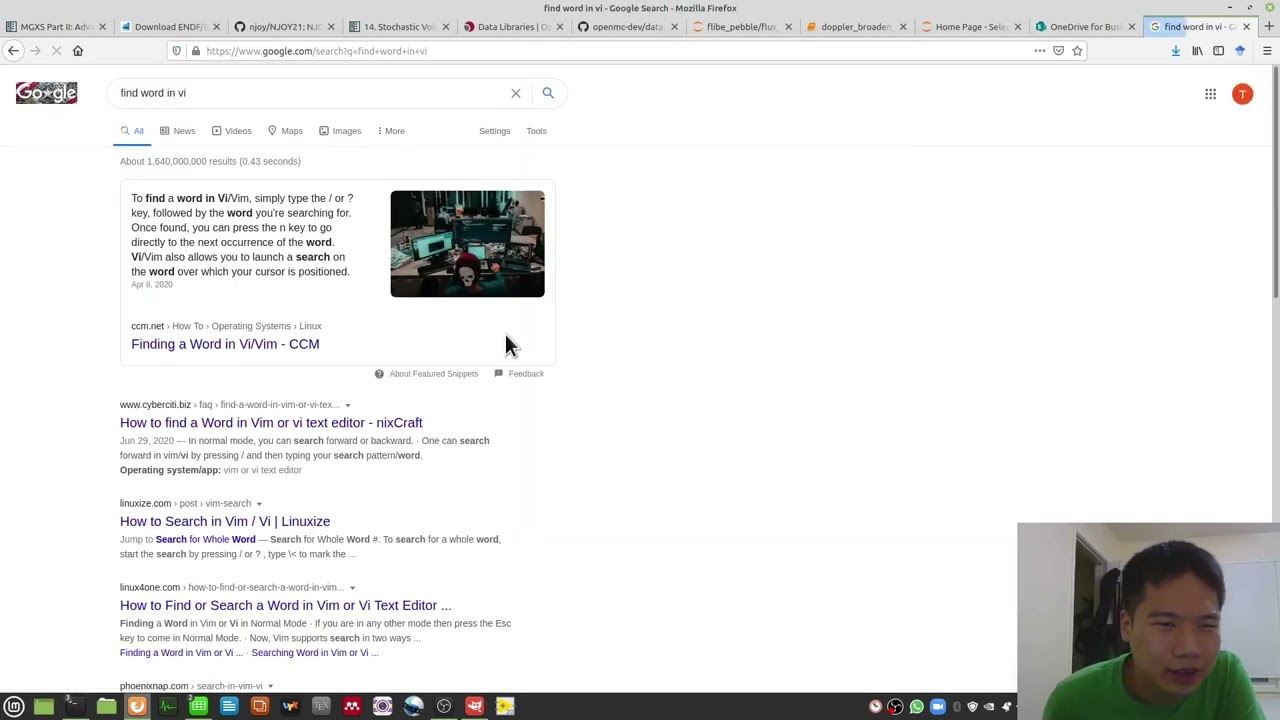Open Finding a Word in Vi/Vim - CCM

click(x=225, y=344)
